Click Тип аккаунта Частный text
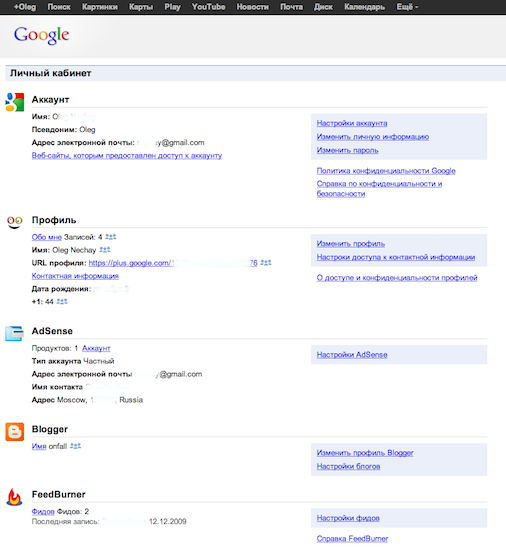This screenshot has width=506, height=550. tap(73, 361)
